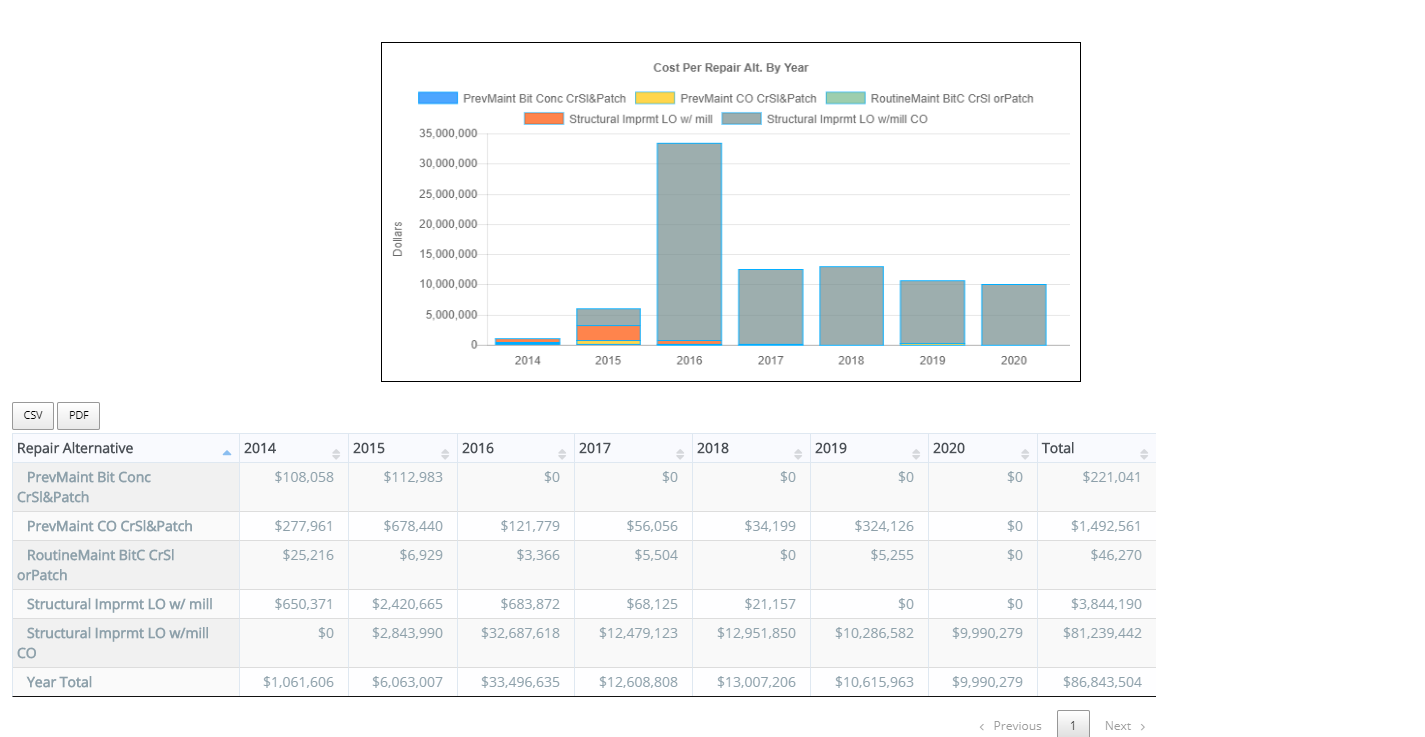
Task: Toggle PrevMaint Bit Conc CrSl&Patch legend series
Action: 522,98
